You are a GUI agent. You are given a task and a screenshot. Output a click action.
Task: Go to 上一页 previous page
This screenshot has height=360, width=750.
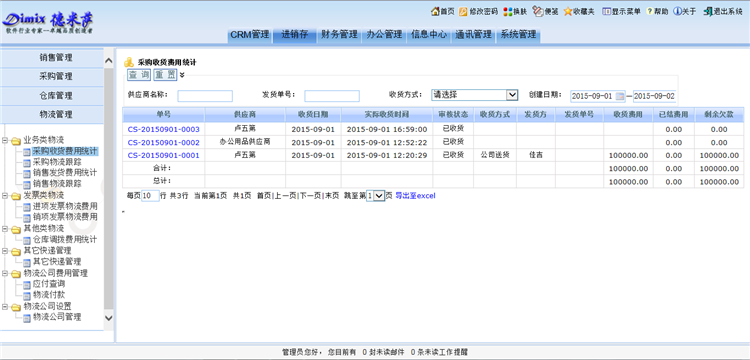[x=285, y=196]
